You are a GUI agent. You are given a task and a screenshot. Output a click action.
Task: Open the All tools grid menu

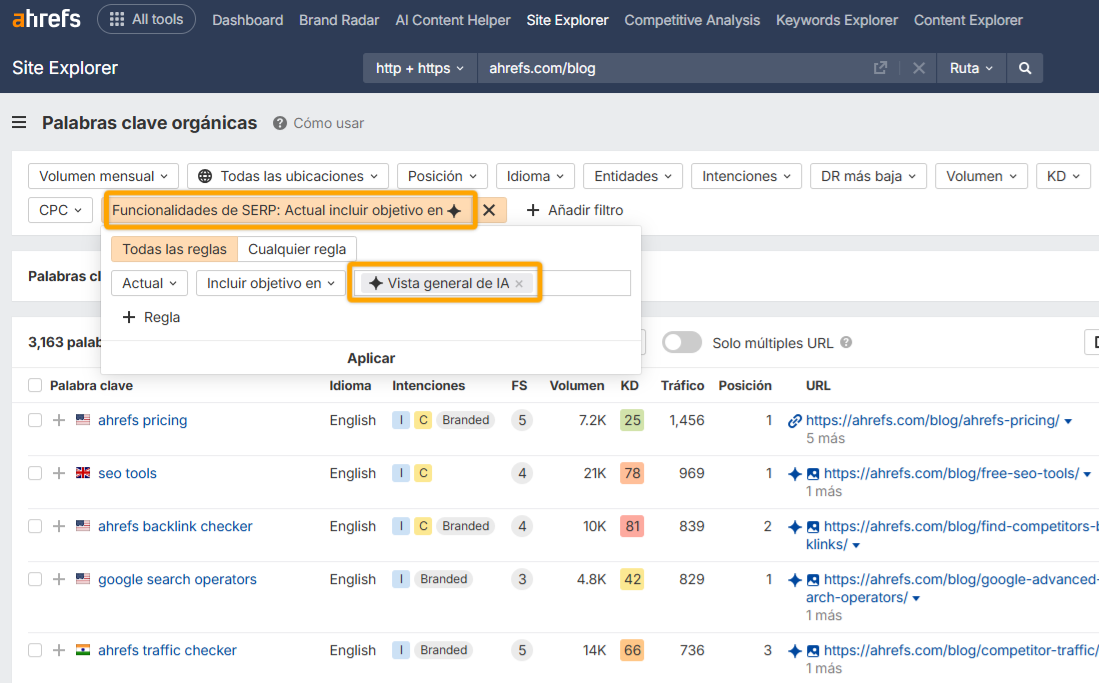[x=146, y=19]
